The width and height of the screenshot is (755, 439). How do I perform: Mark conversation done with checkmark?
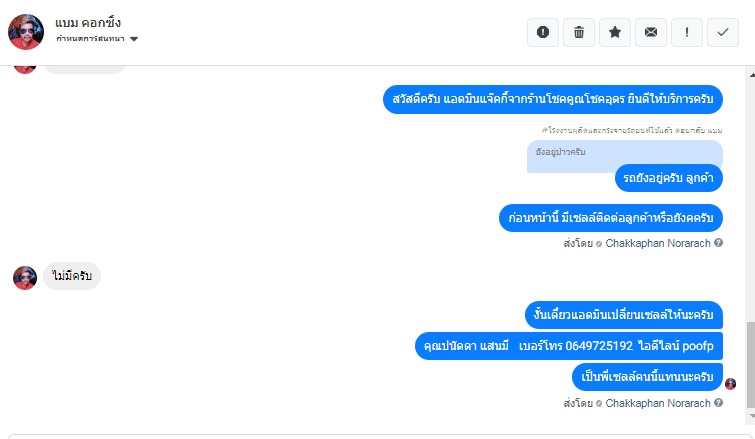coord(722,32)
